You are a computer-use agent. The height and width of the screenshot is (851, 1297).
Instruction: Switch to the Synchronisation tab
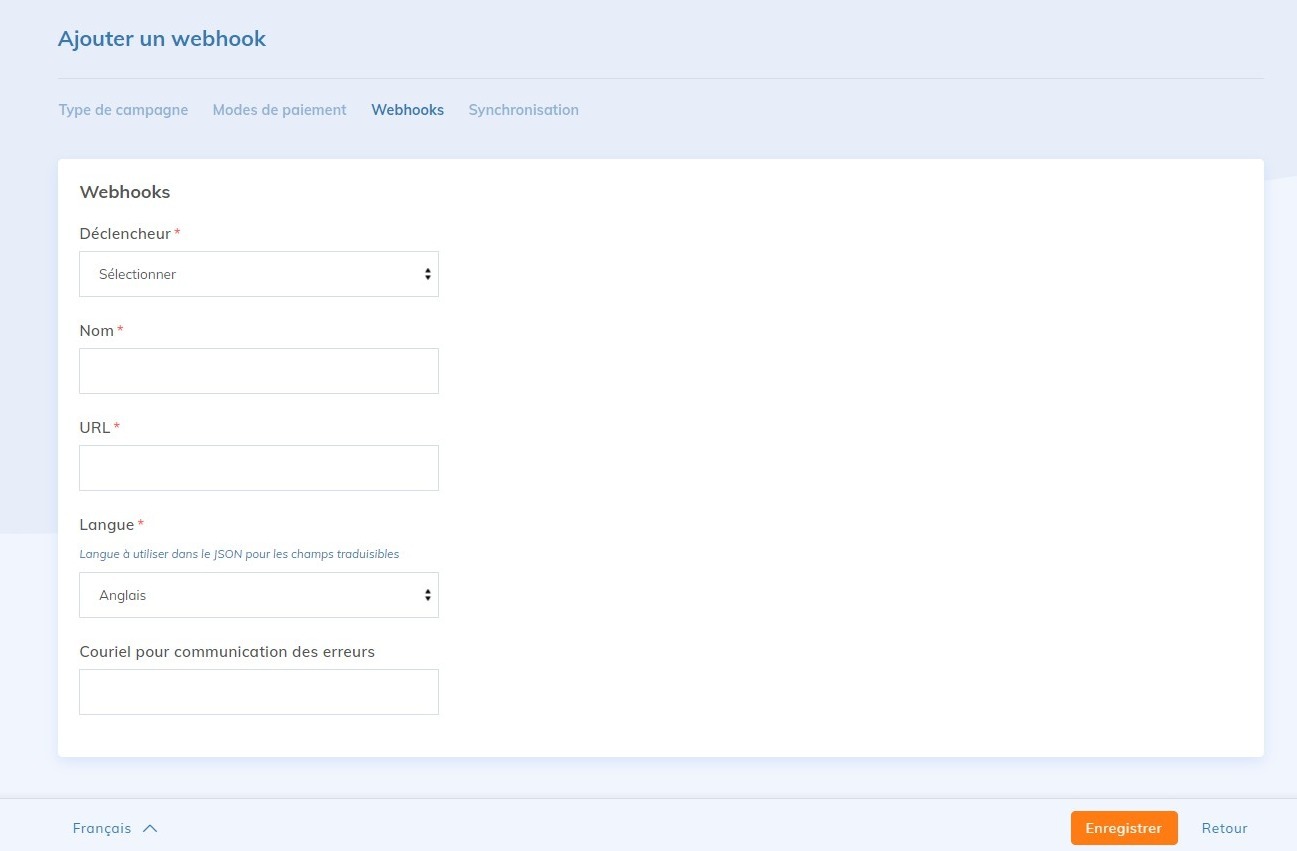click(523, 110)
